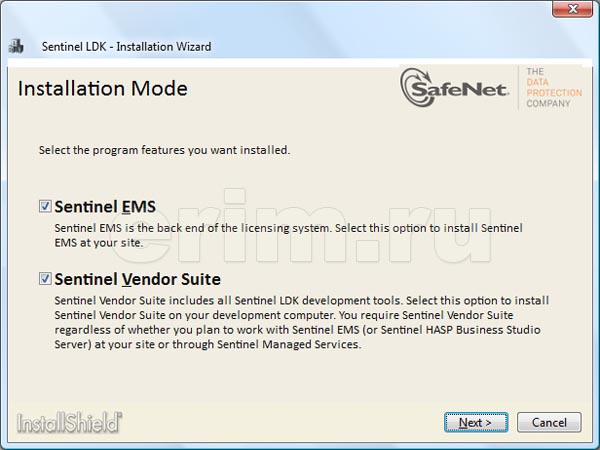Click the installer icon in title bar
The image size is (600, 450).
16,46
